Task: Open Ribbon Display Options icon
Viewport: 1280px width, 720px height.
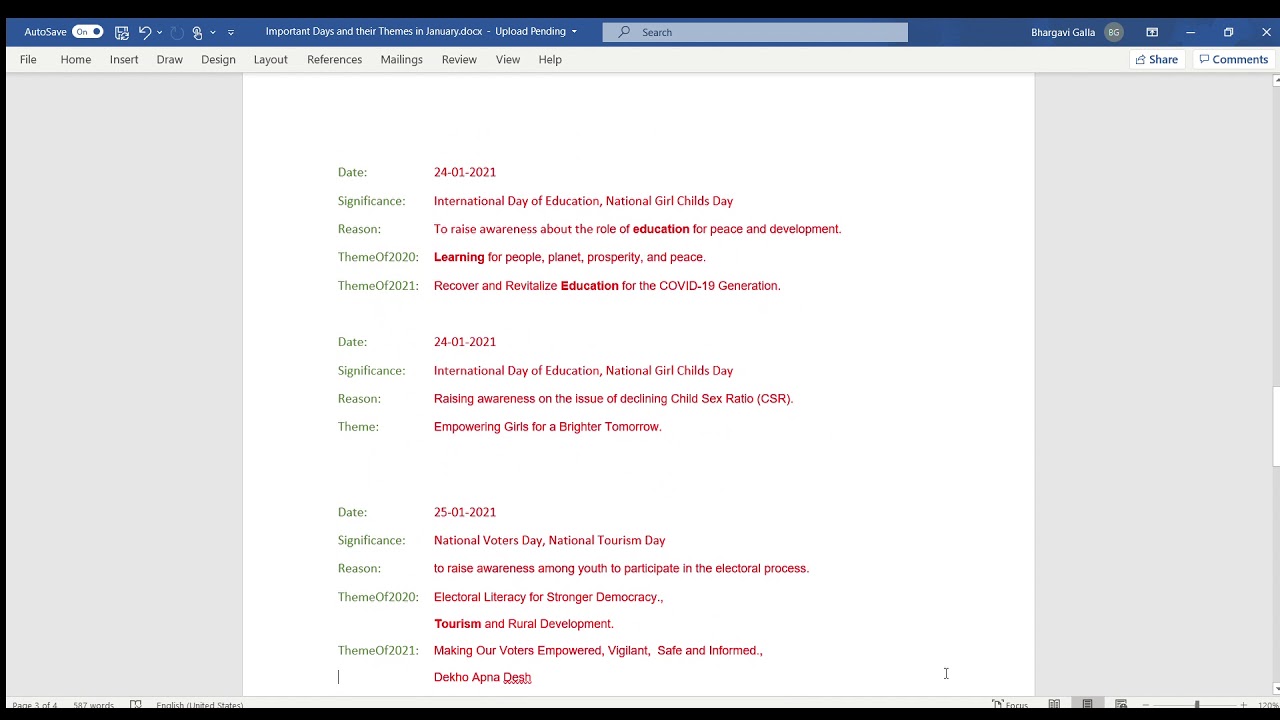Action: (x=1152, y=32)
